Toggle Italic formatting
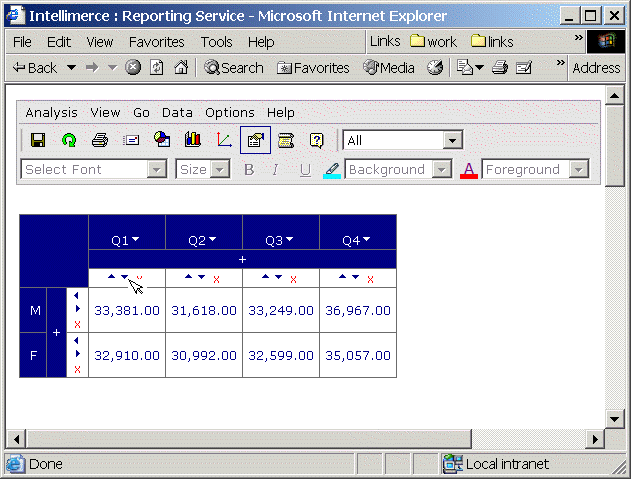Viewport: 631px width, 479px height. (275, 170)
